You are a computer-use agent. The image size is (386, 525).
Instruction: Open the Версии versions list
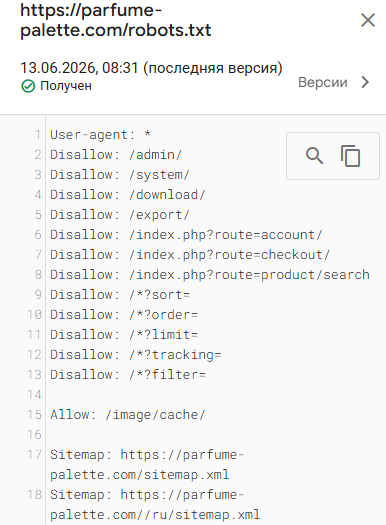click(x=323, y=82)
